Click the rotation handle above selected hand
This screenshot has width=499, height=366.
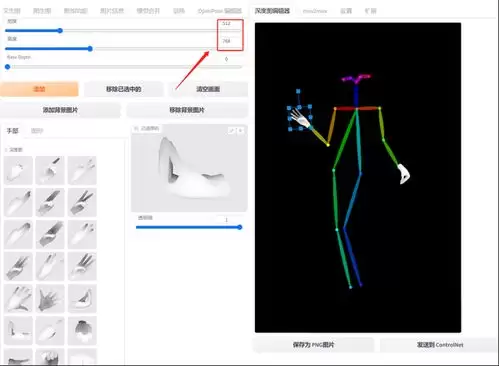[x=298, y=91]
